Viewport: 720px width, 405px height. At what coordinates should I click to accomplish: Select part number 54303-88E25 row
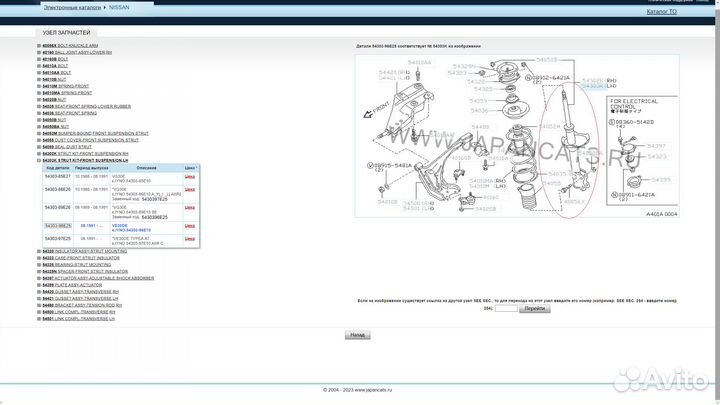click(57, 227)
